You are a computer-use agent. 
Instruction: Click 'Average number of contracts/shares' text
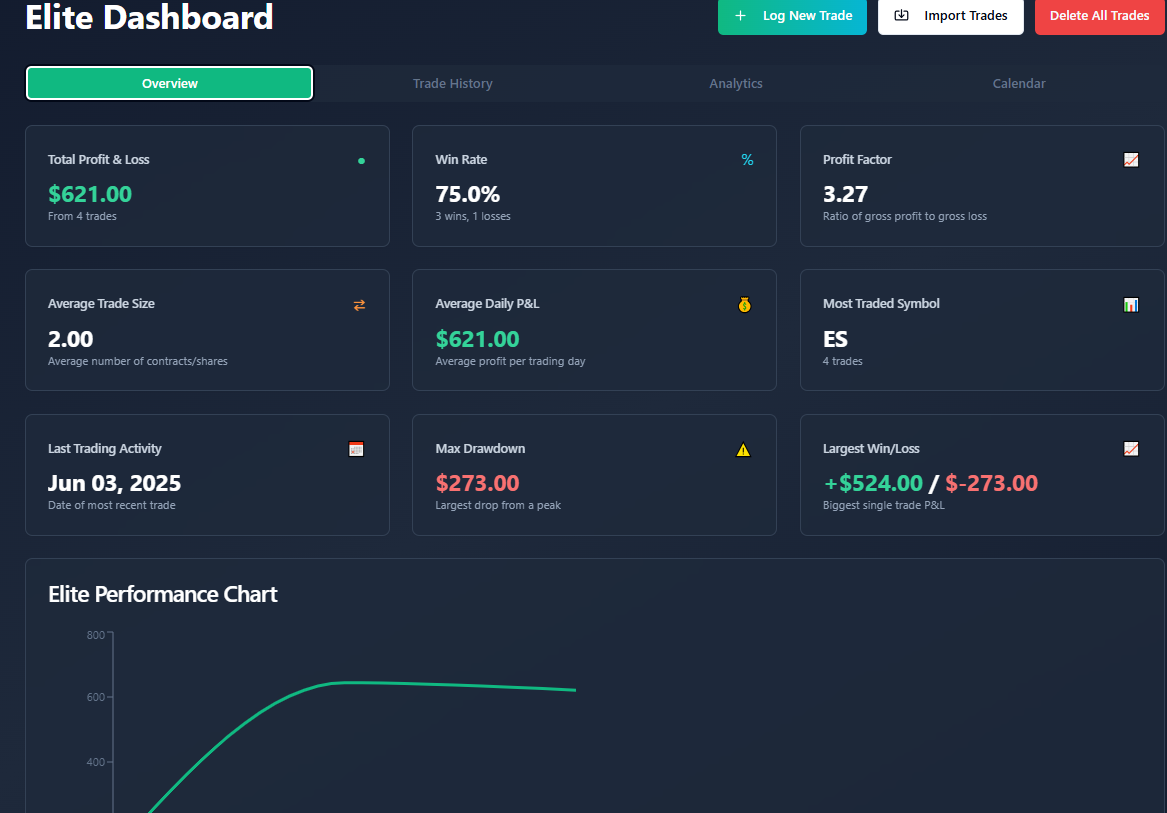pos(138,361)
